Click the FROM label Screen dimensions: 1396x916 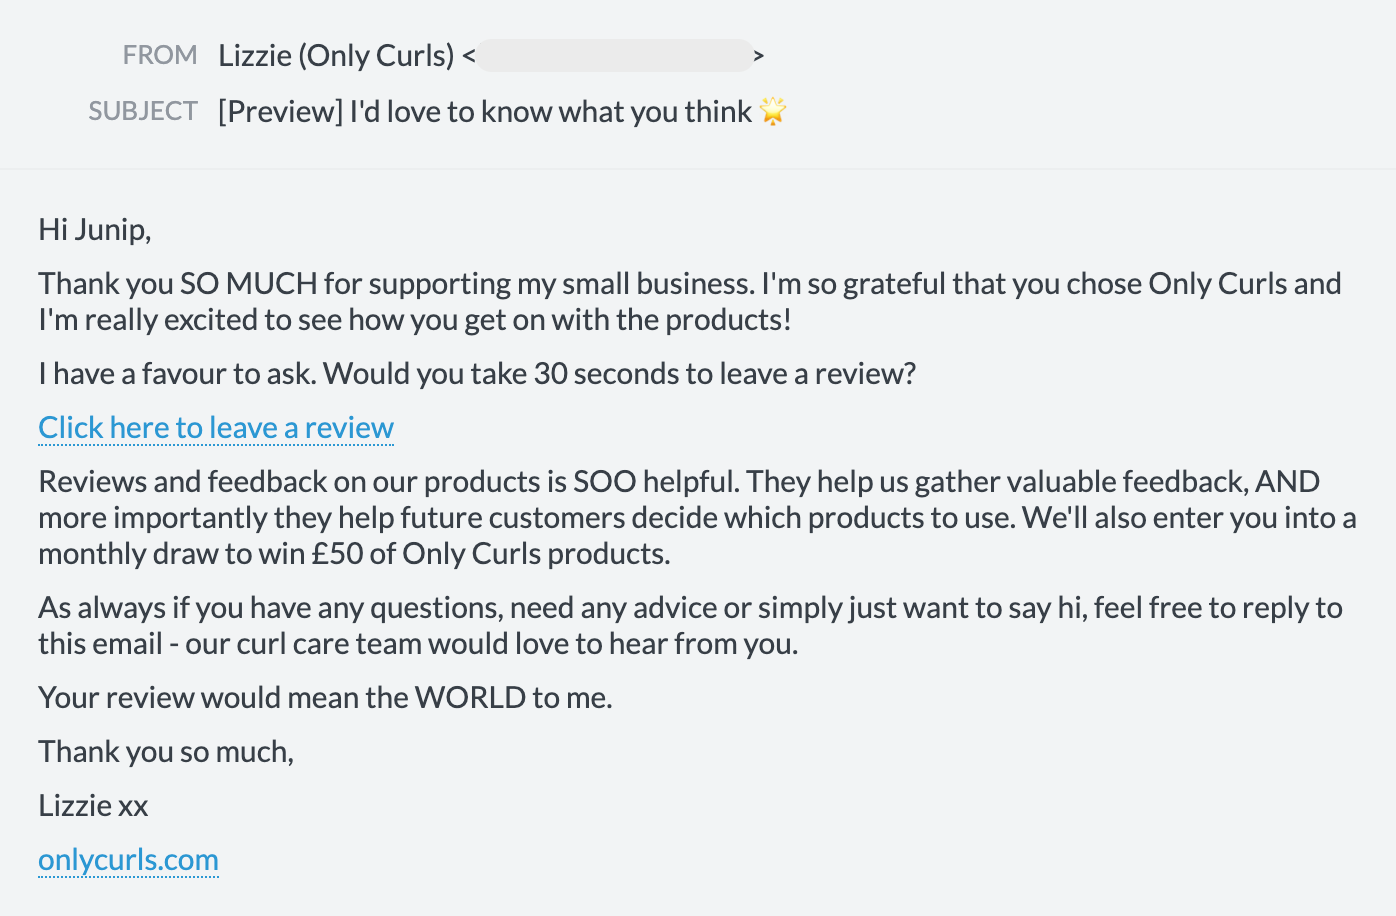tap(160, 55)
